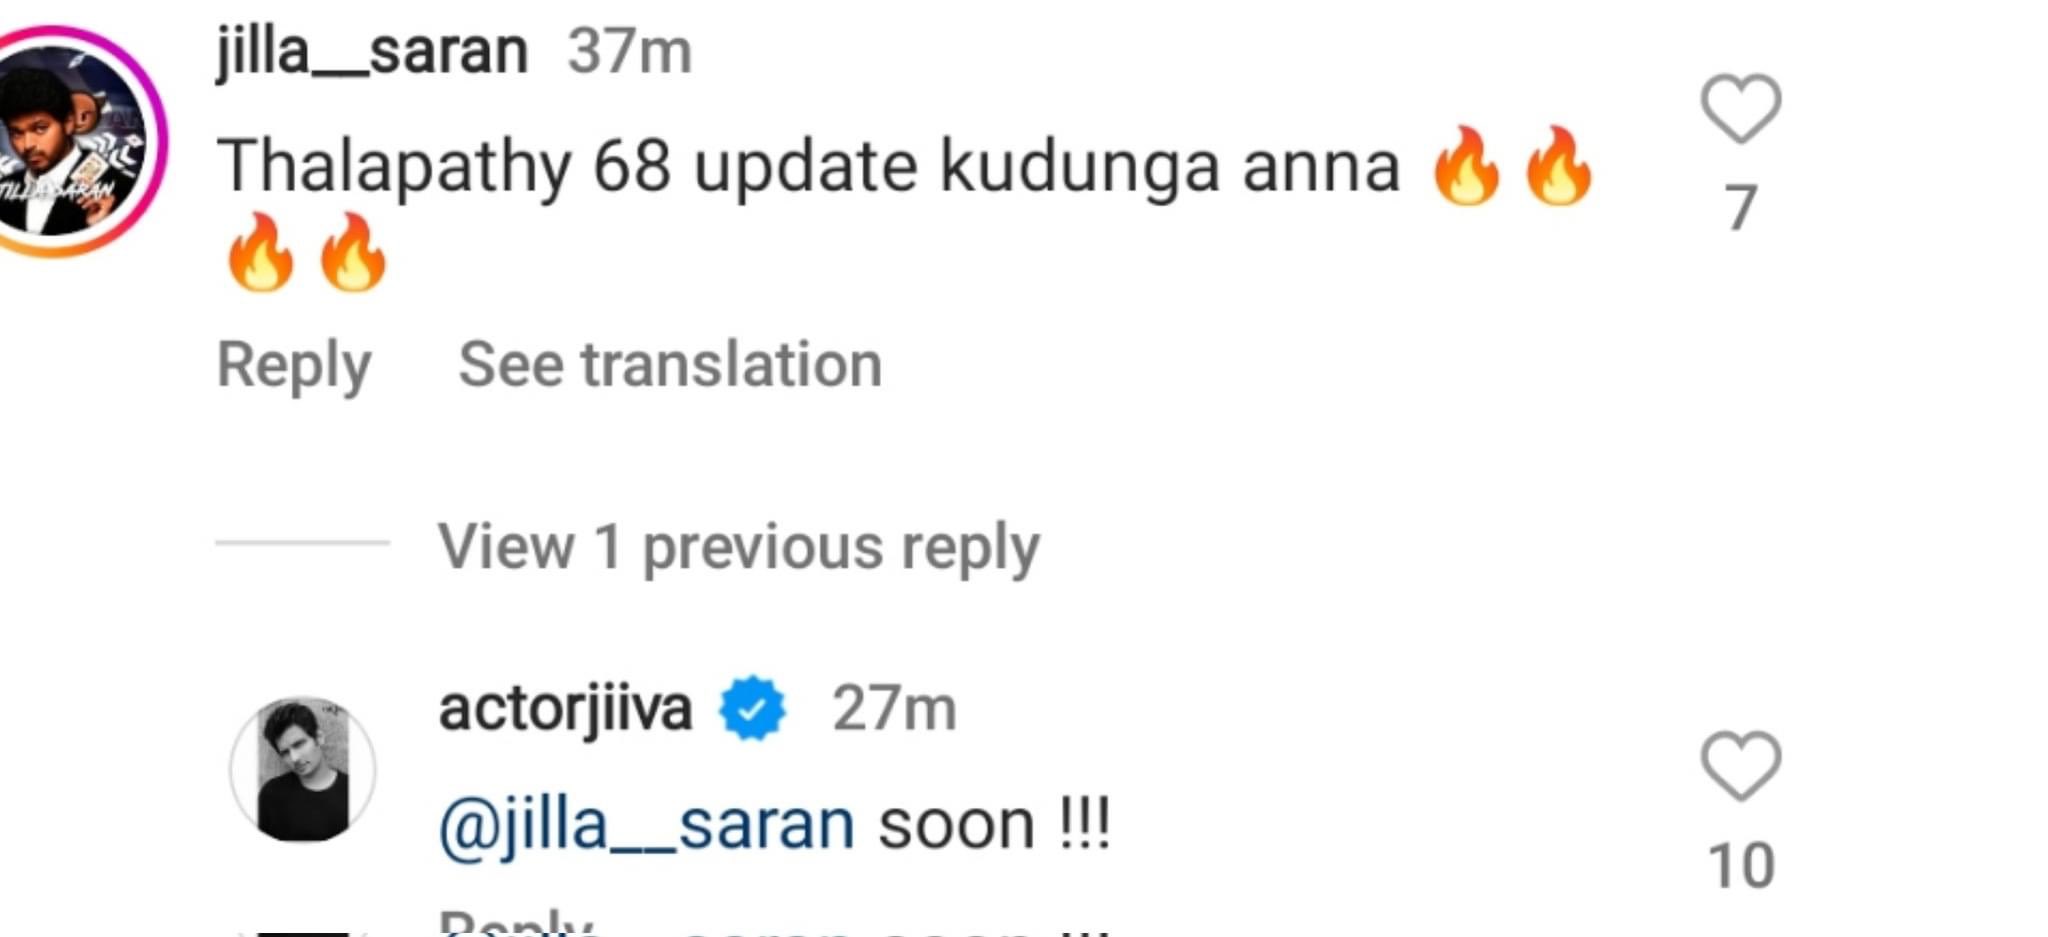This screenshot has width=2048, height=937.
Task: View the 7 likes count
Action: tap(1741, 208)
